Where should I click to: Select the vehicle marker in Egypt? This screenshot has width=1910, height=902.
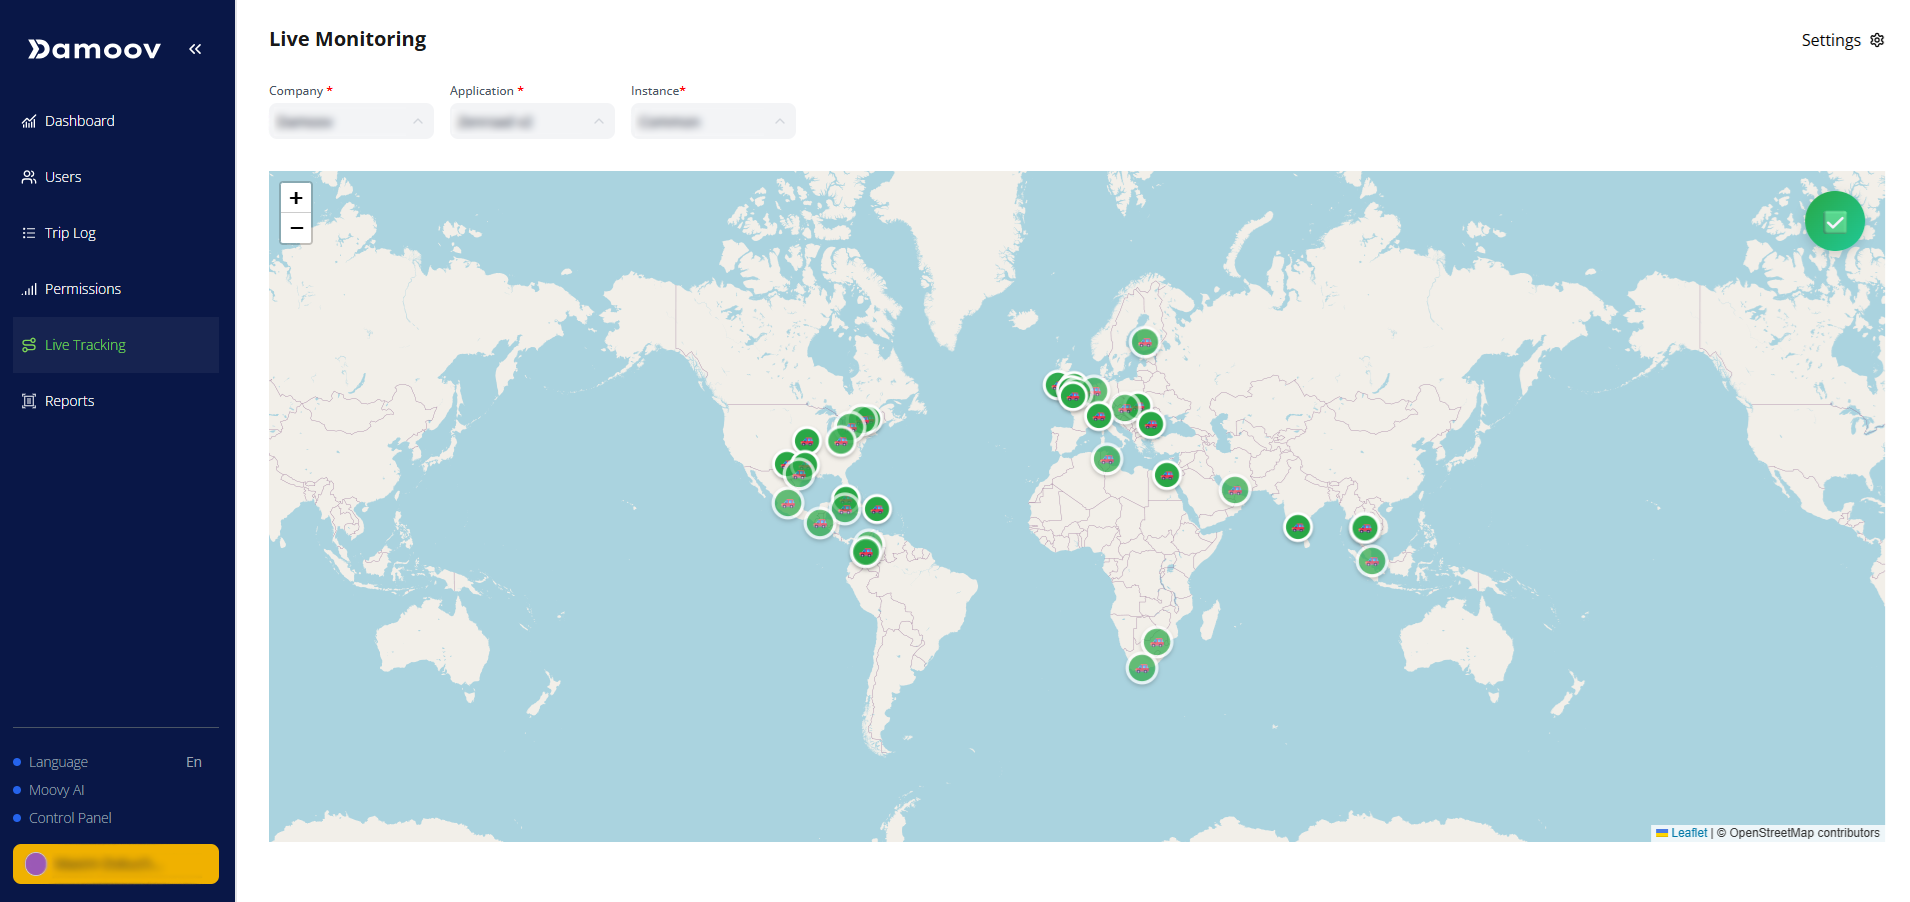1167,475
